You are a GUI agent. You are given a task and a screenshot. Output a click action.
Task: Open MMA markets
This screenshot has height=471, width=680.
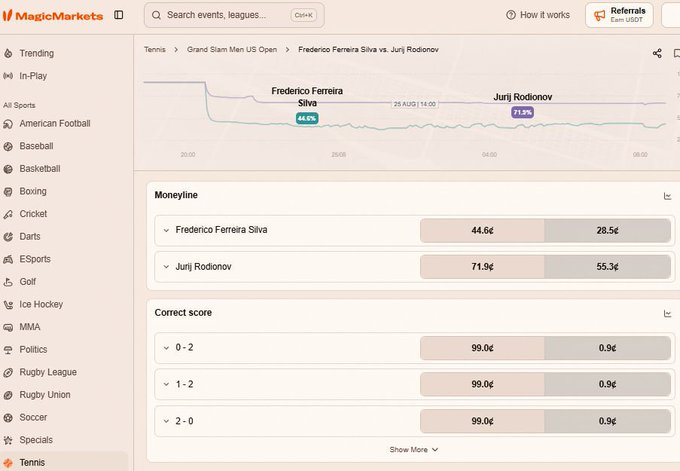[x=30, y=327]
